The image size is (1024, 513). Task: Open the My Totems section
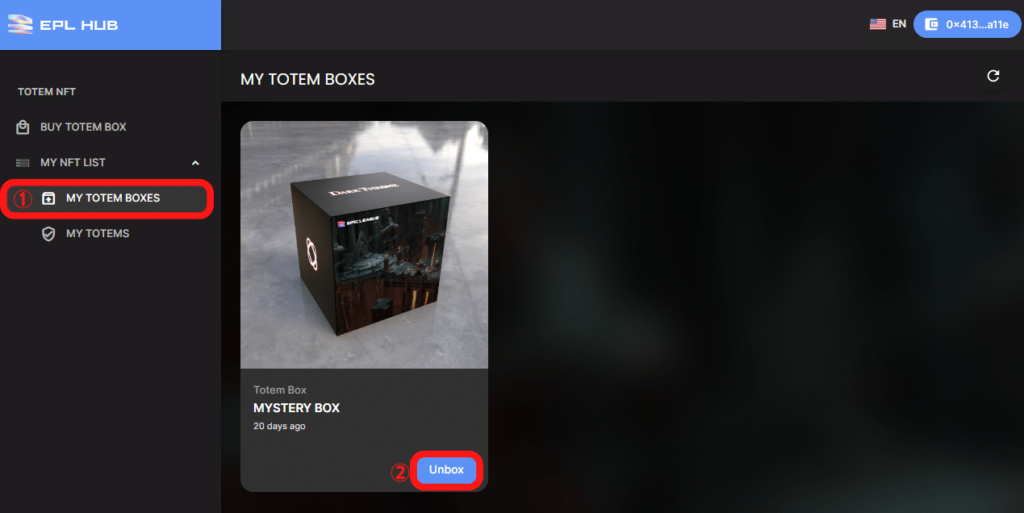coord(97,234)
